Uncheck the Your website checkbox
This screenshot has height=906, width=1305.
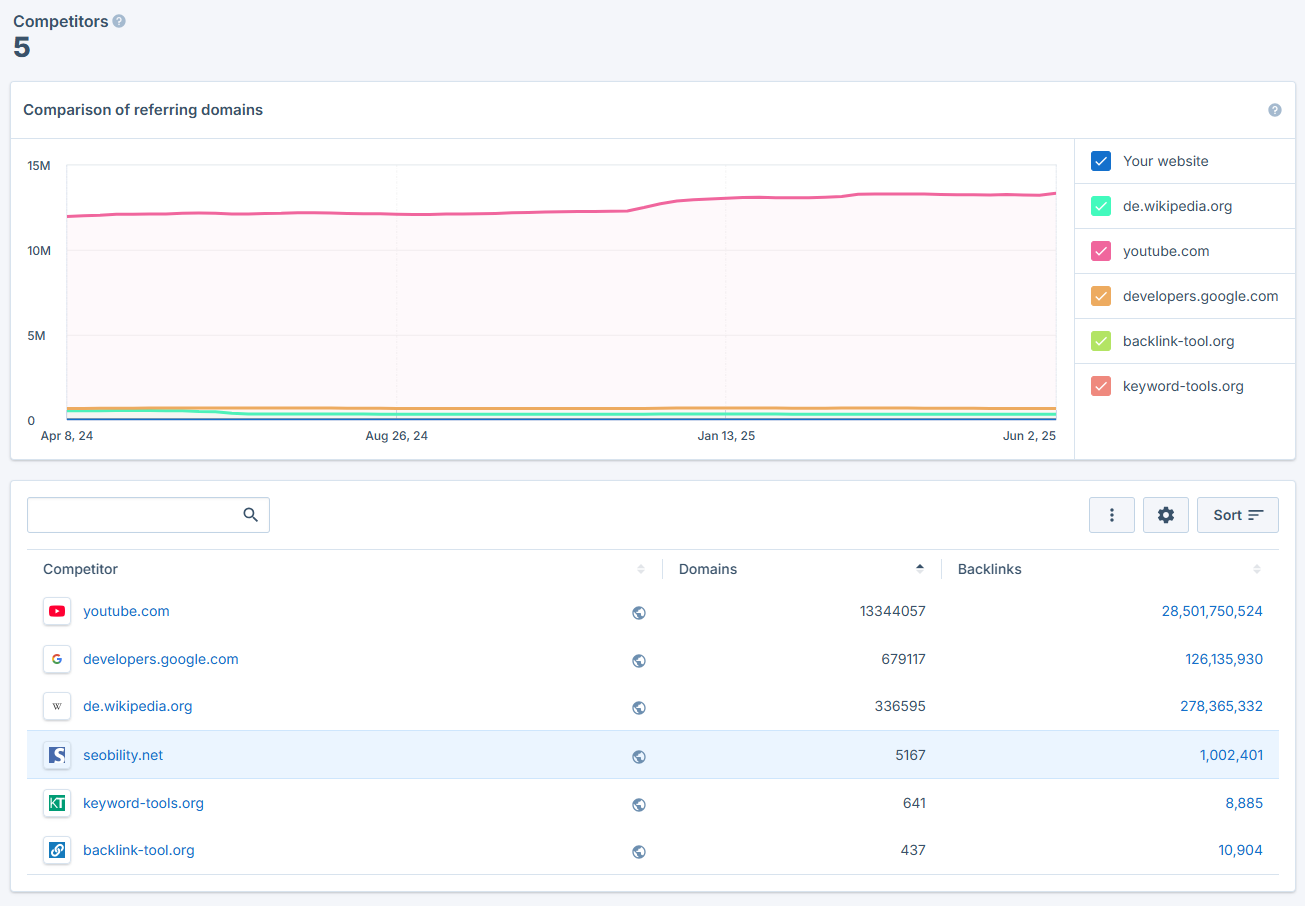[1101, 161]
